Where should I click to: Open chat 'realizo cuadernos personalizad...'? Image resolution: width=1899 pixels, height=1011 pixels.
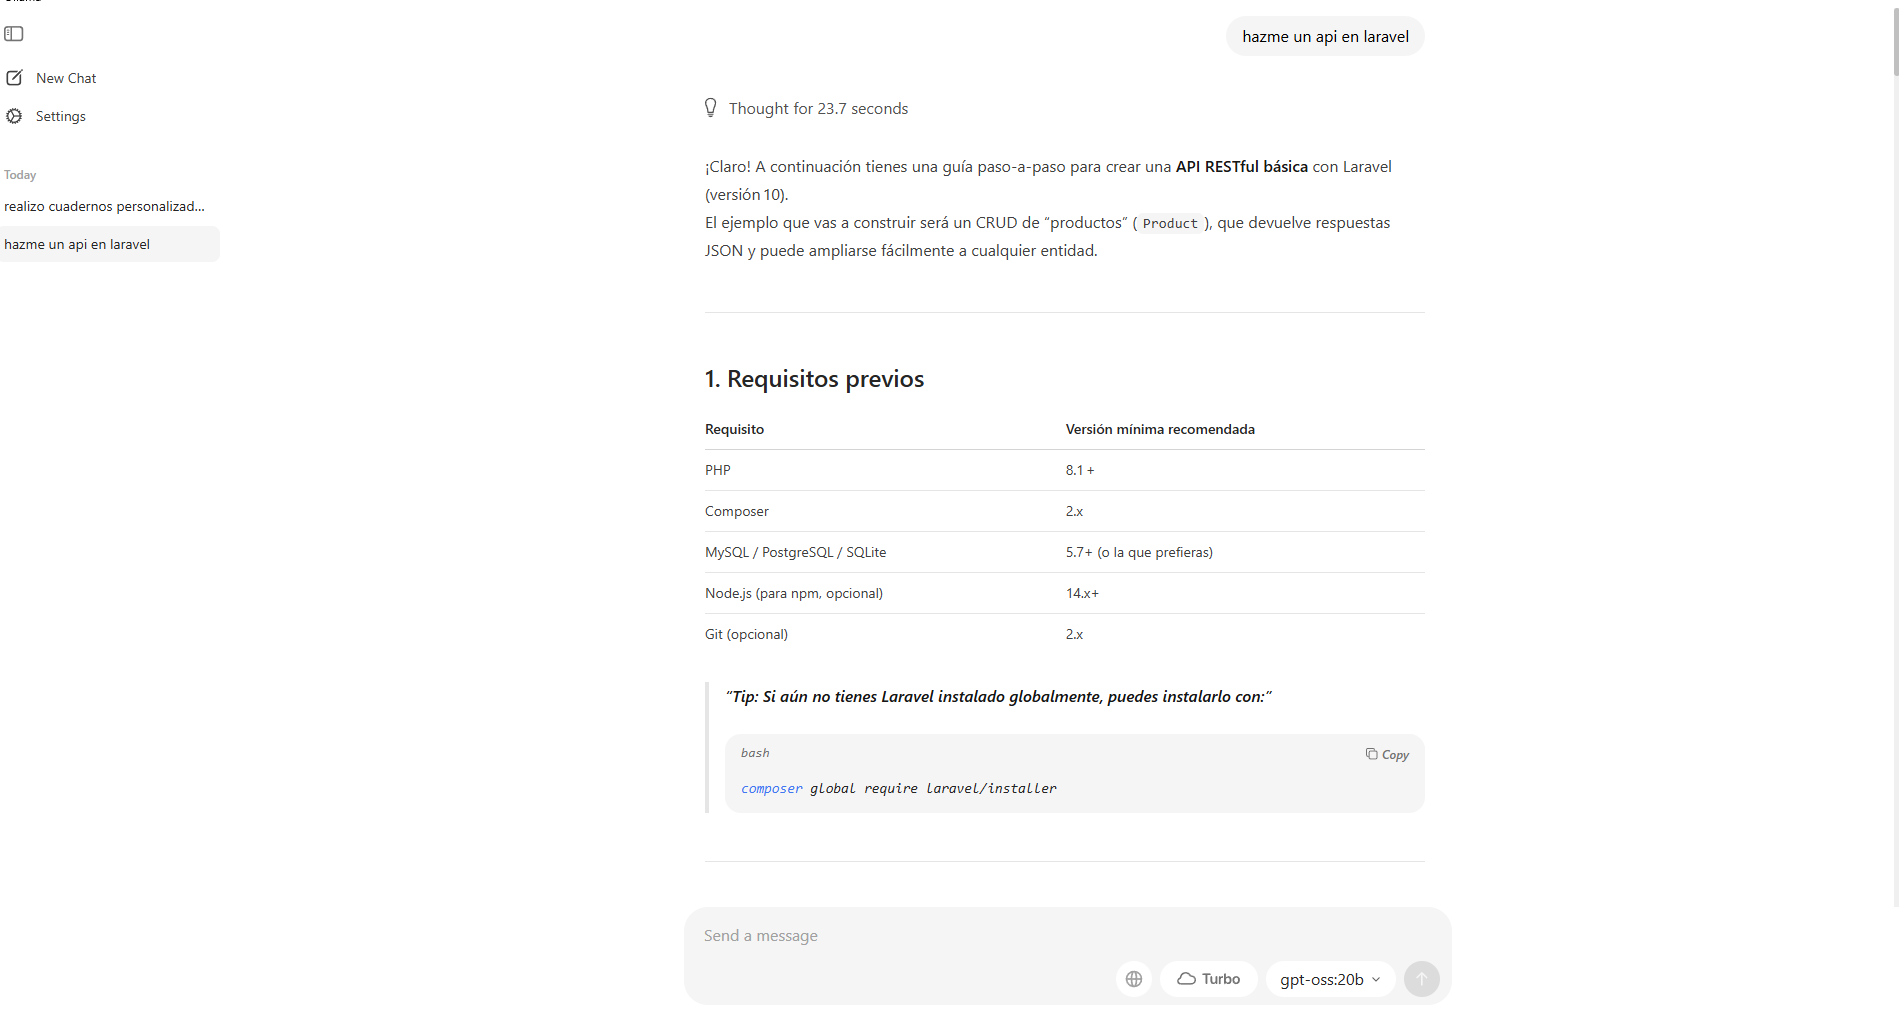104,206
